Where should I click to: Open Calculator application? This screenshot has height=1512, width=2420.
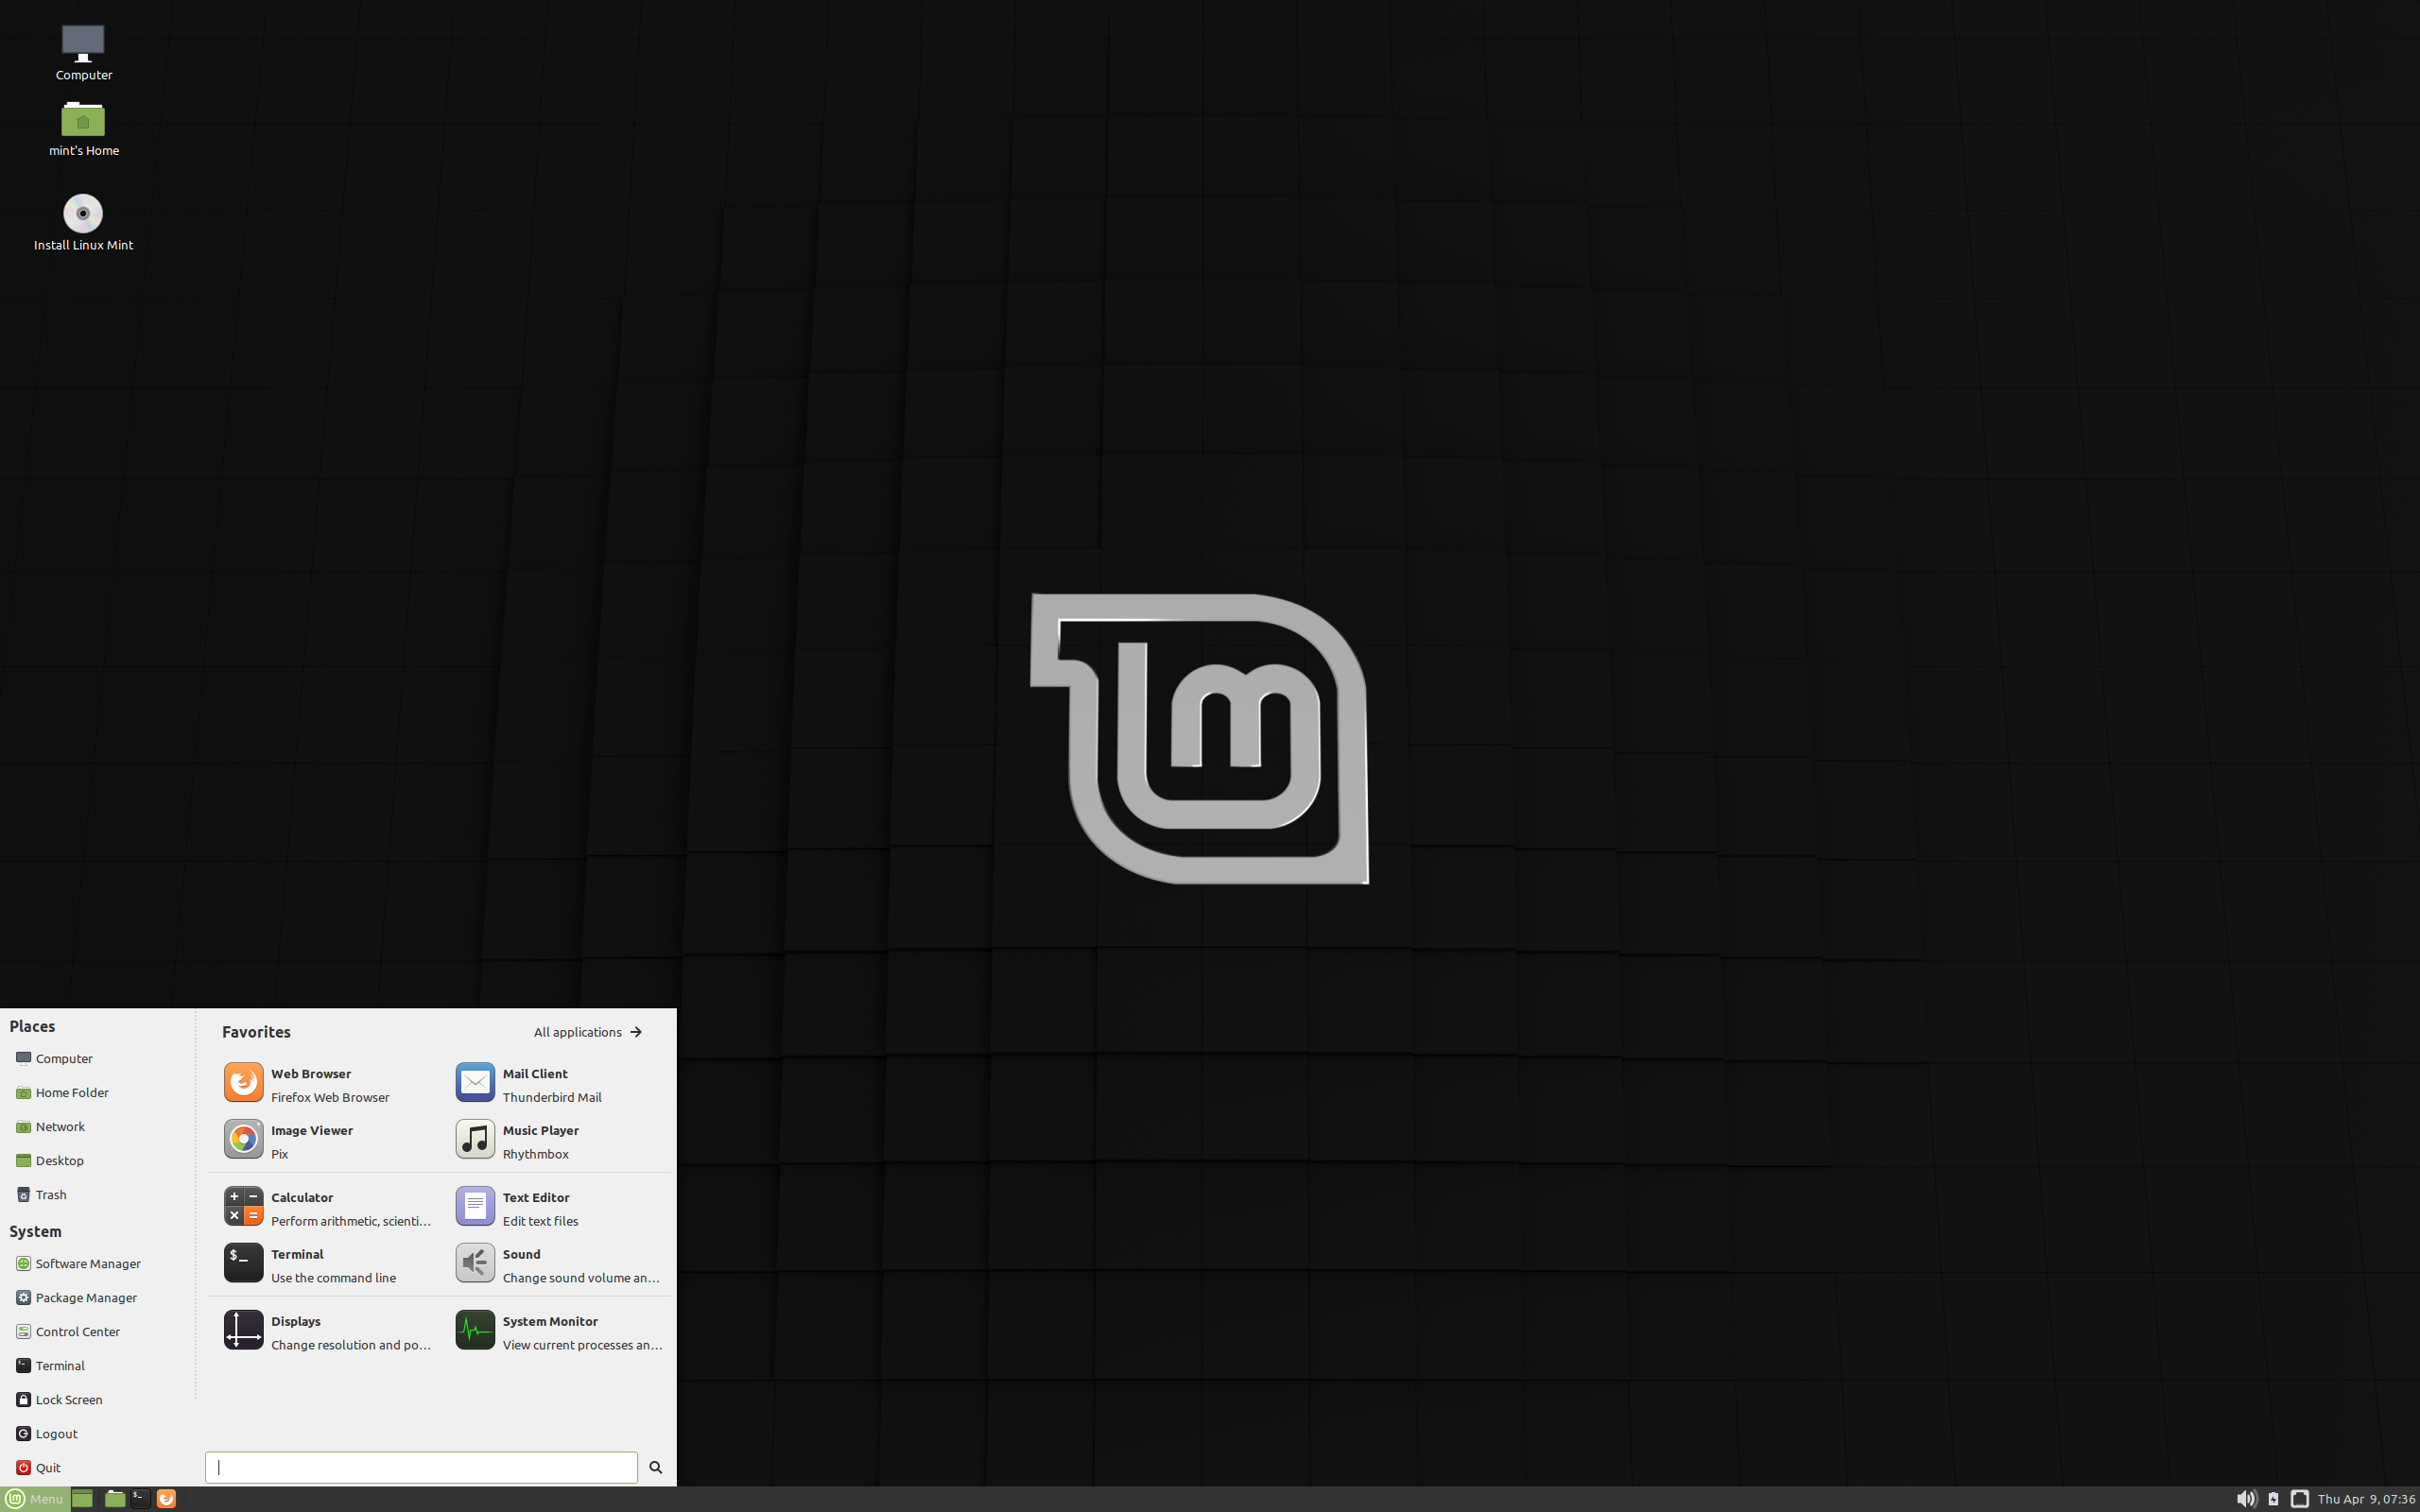coord(324,1207)
